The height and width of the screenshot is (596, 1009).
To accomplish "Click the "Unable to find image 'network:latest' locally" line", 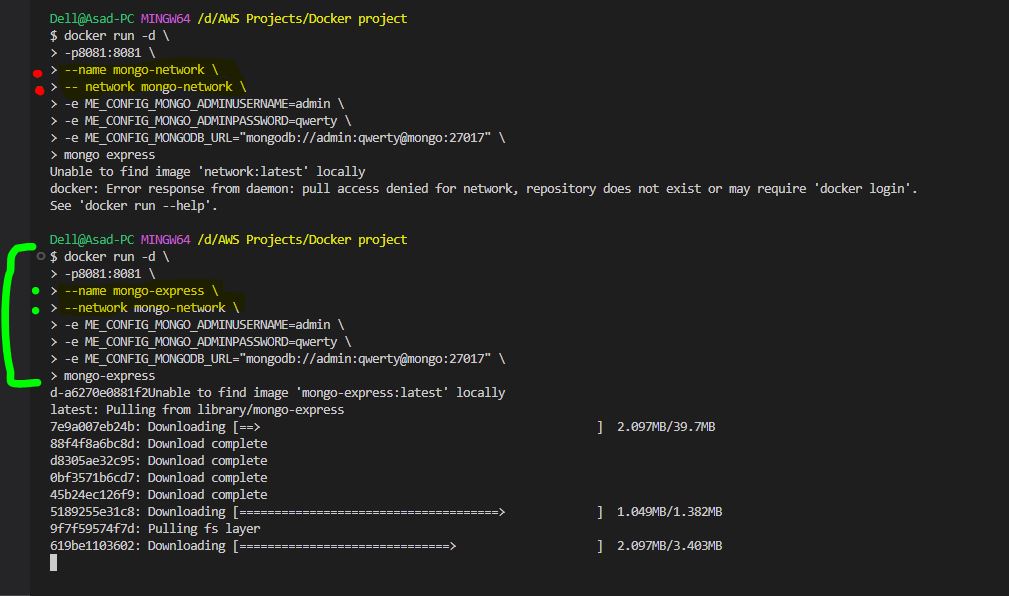I will (207, 172).
